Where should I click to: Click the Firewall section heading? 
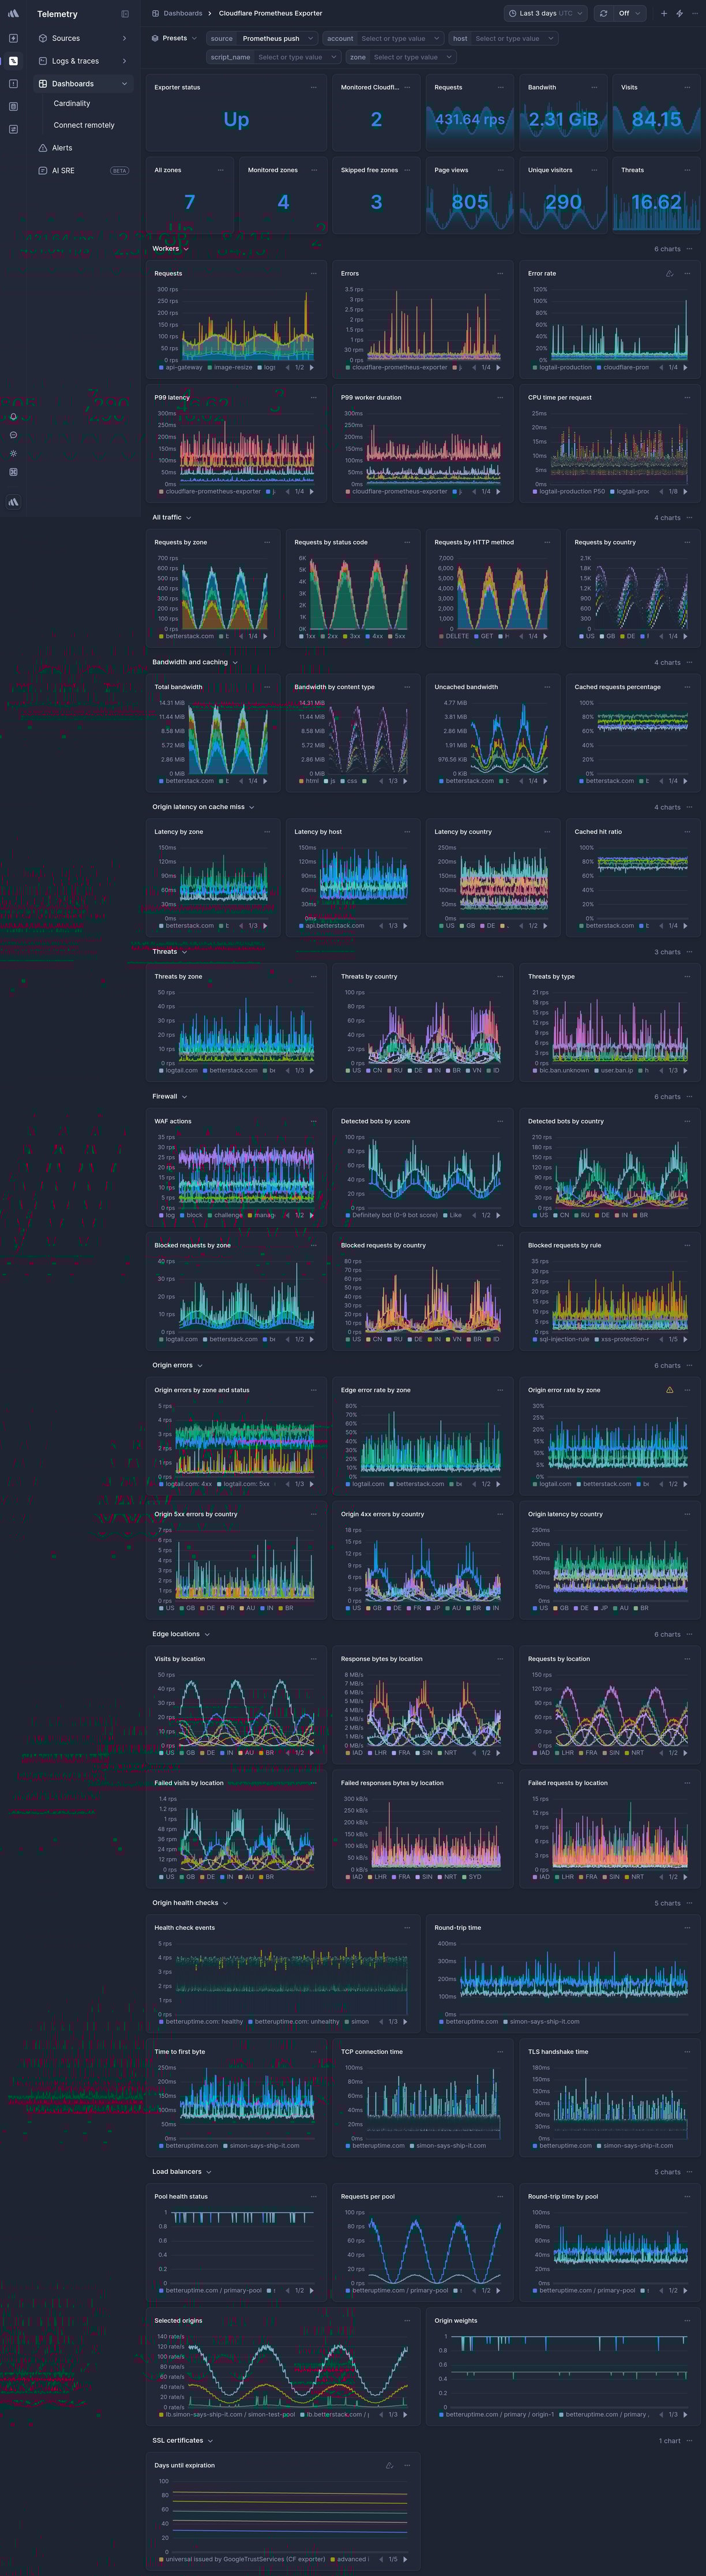(x=165, y=1096)
